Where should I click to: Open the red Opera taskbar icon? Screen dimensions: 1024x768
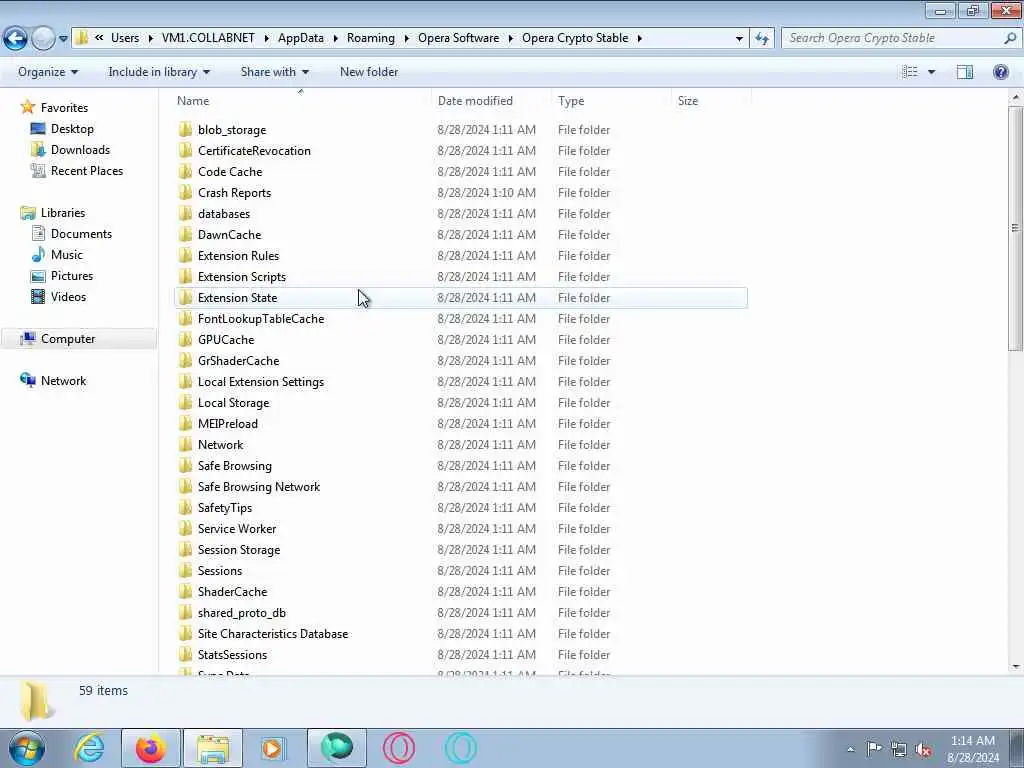tap(398, 748)
